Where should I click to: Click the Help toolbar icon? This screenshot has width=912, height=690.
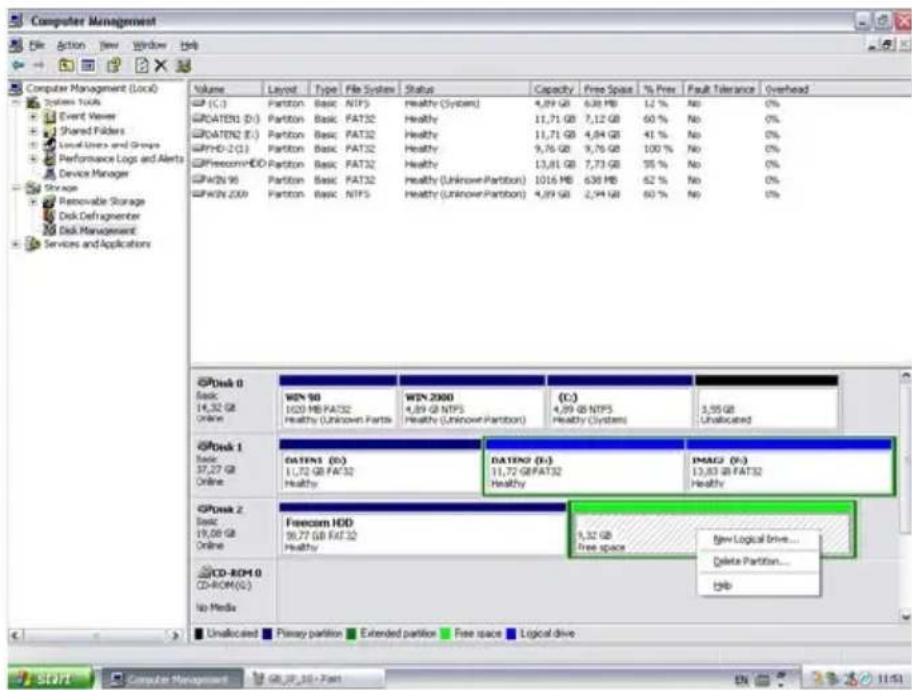pyautogui.click(x=182, y=65)
